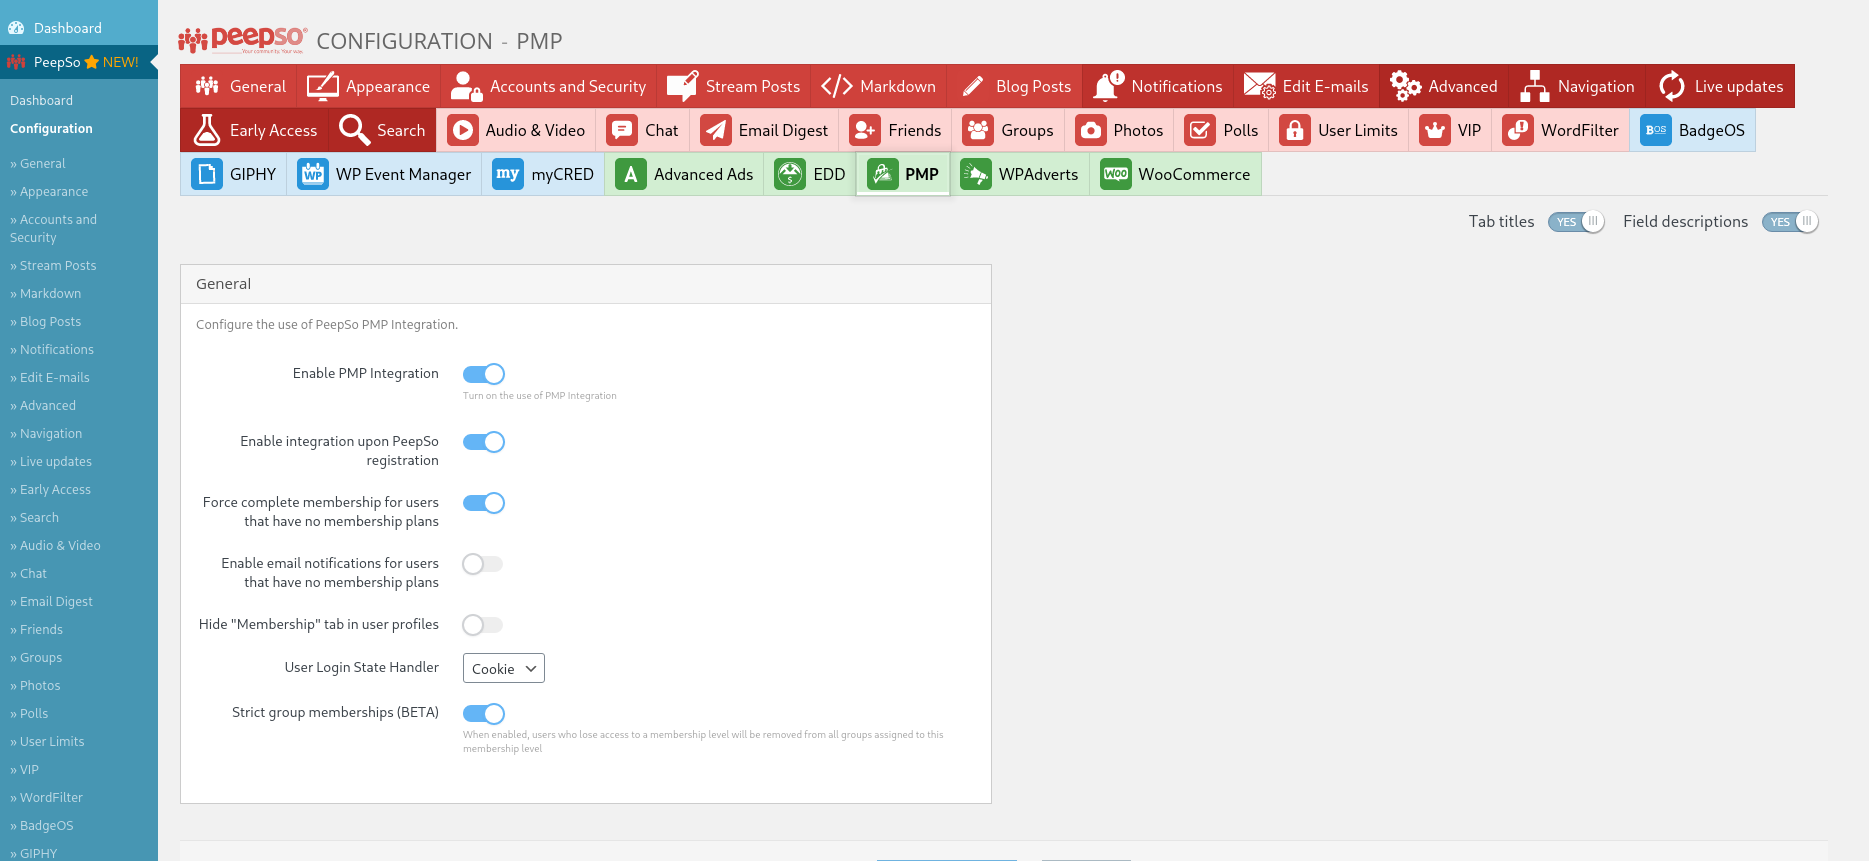The width and height of the screenshot is (1869, 861).
Task: Click the Polls checkbox icon
Action: [x=1200, y=130]
